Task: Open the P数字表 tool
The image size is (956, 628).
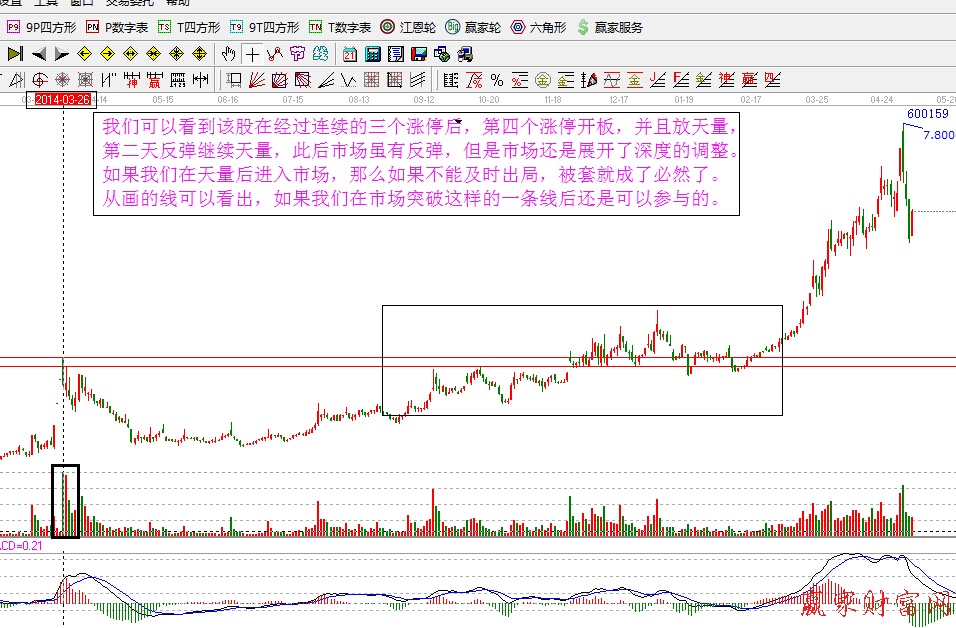Action: point(116,27)
